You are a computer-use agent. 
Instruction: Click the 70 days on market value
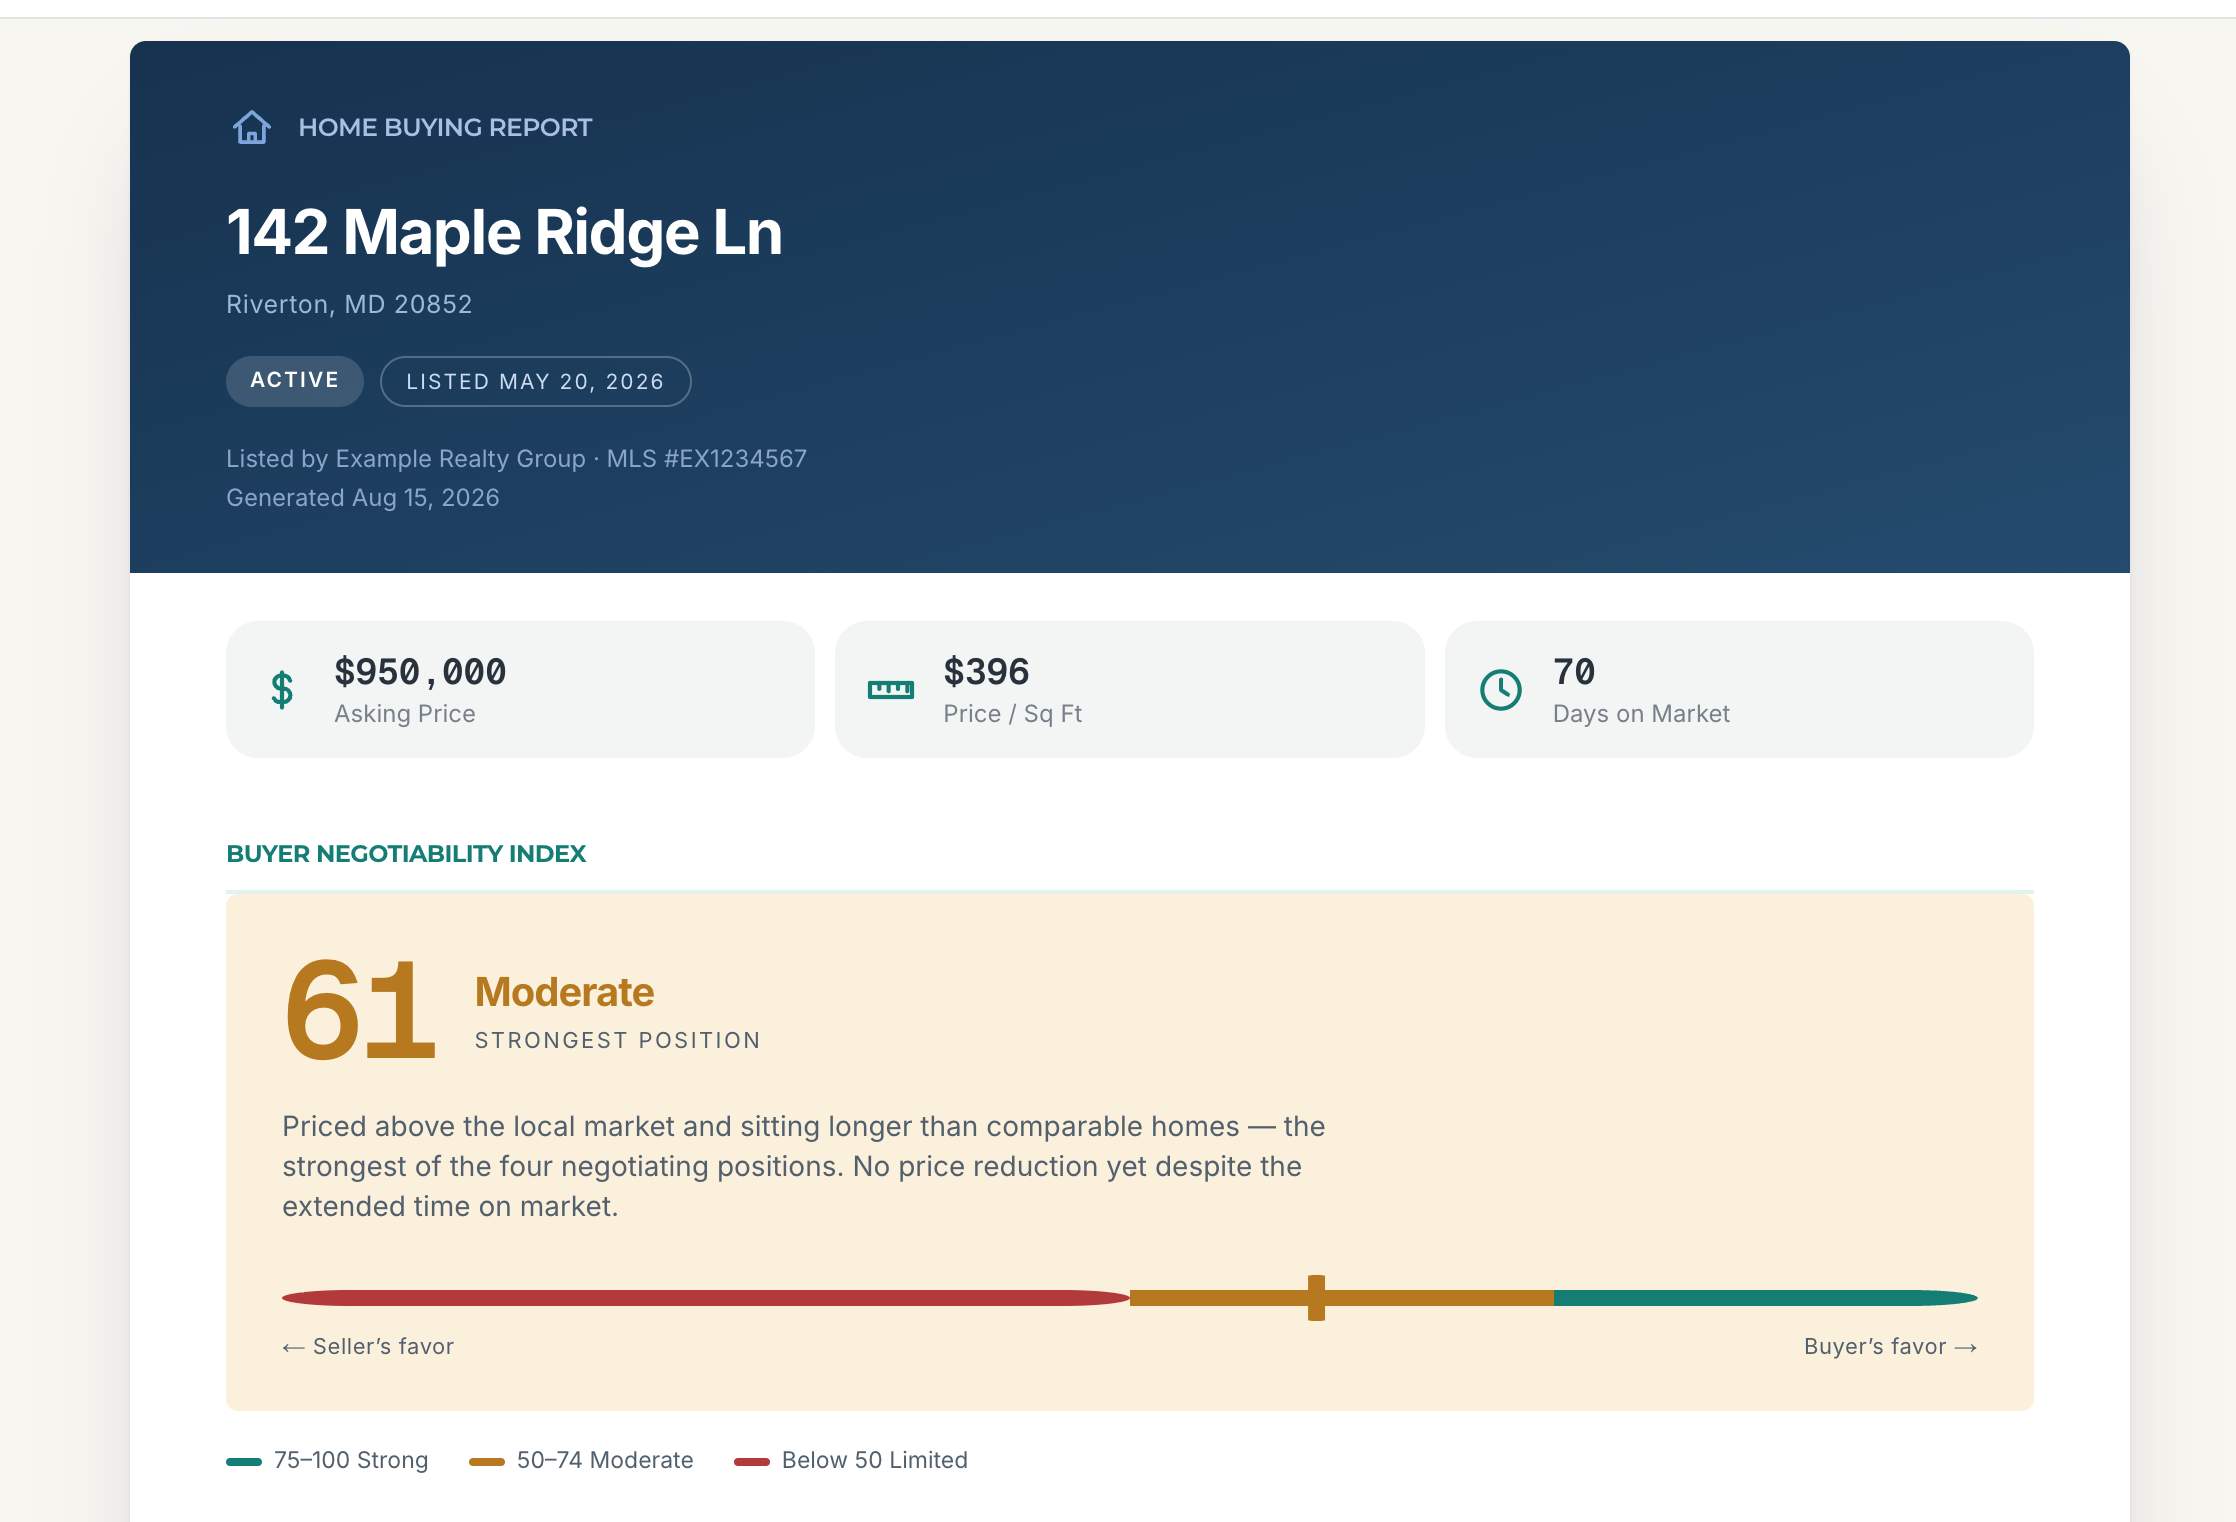pyautogui.click(x=1574, y=671)
